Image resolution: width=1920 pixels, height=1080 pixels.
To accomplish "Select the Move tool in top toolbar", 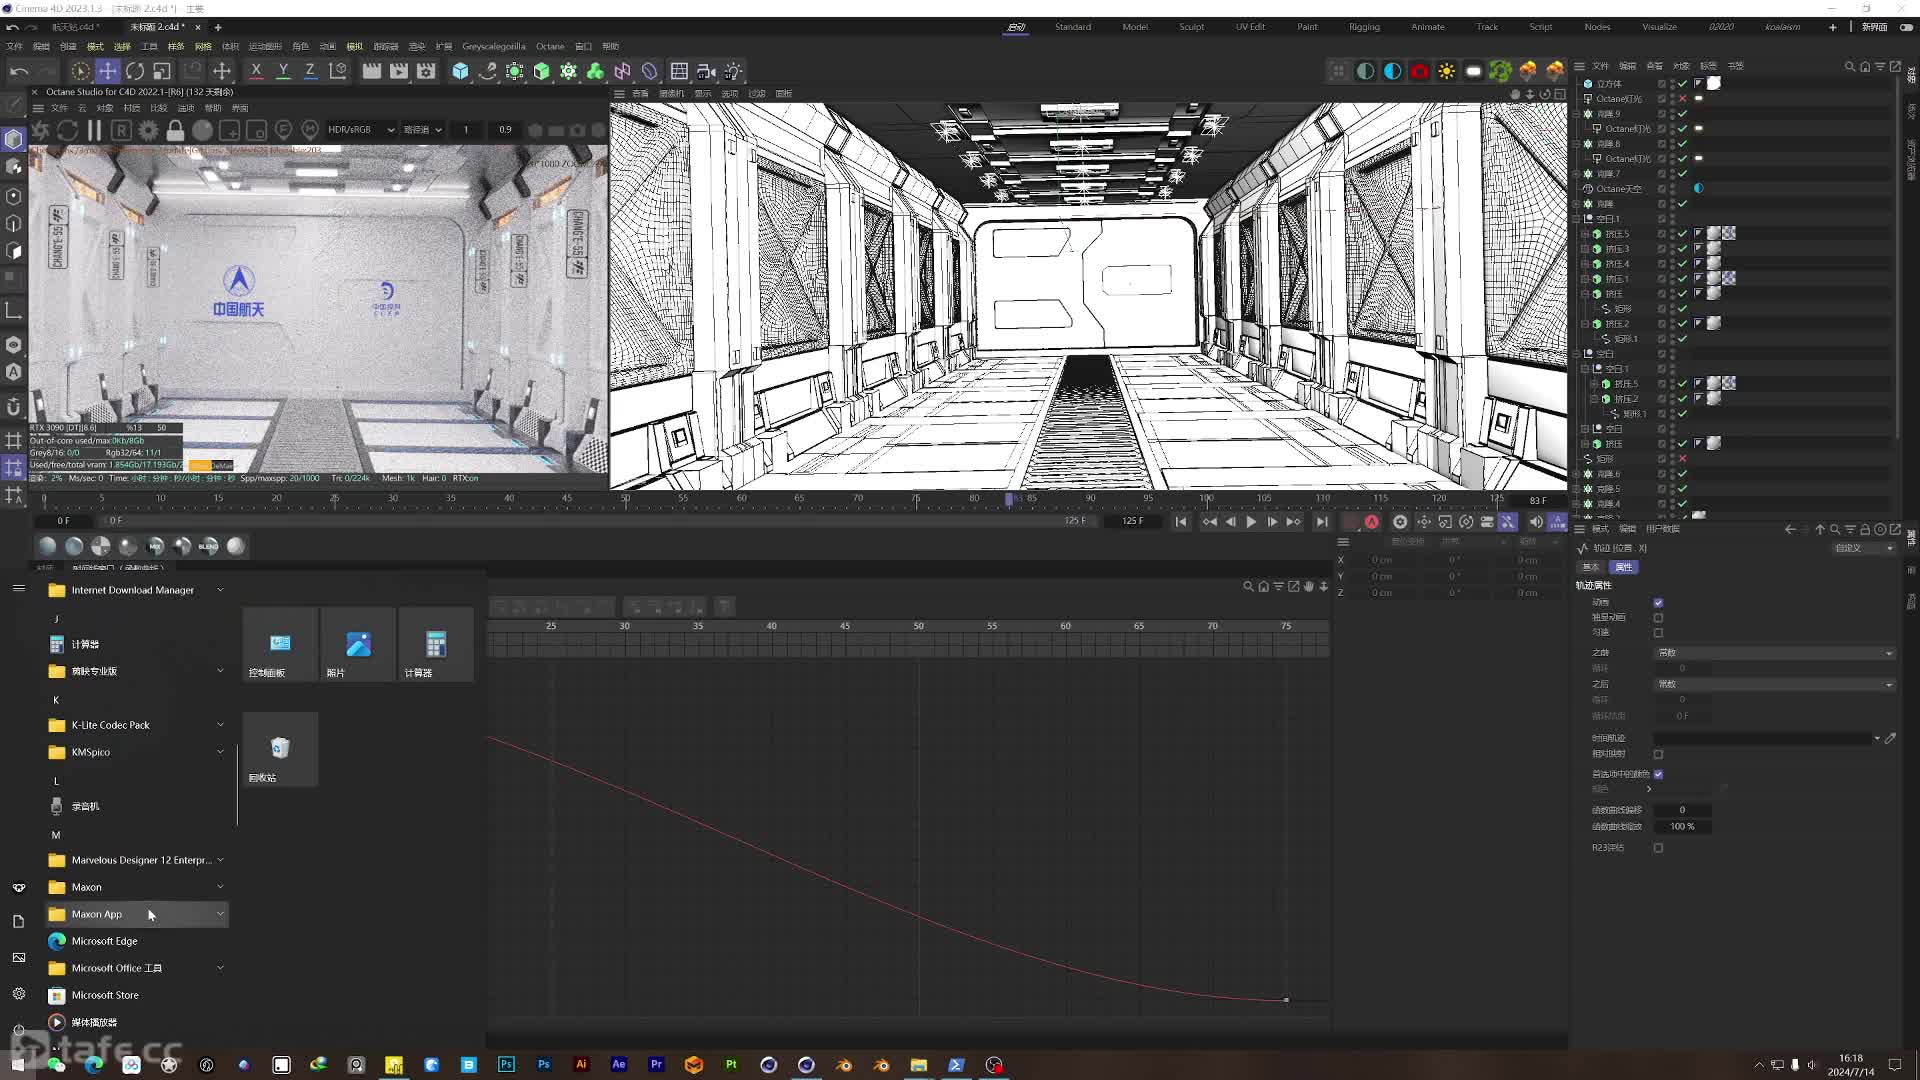I will (x=107, y=71).
